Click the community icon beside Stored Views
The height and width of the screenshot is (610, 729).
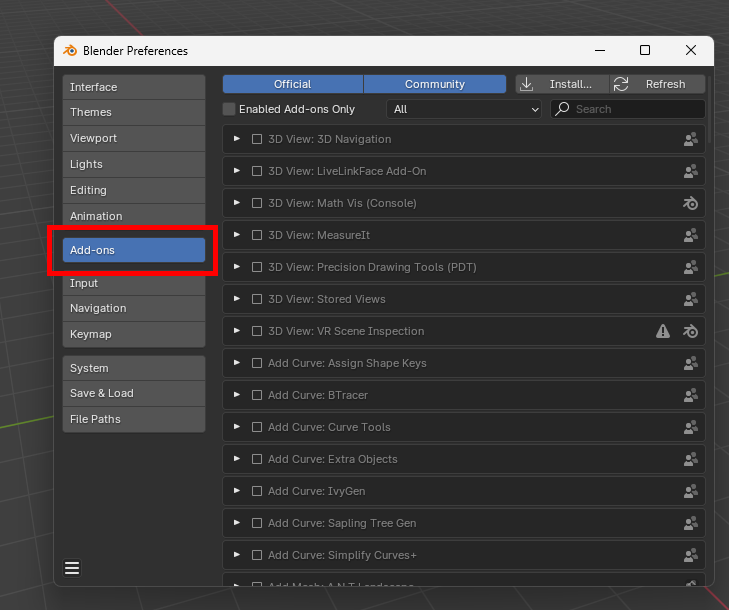(690, 299)
